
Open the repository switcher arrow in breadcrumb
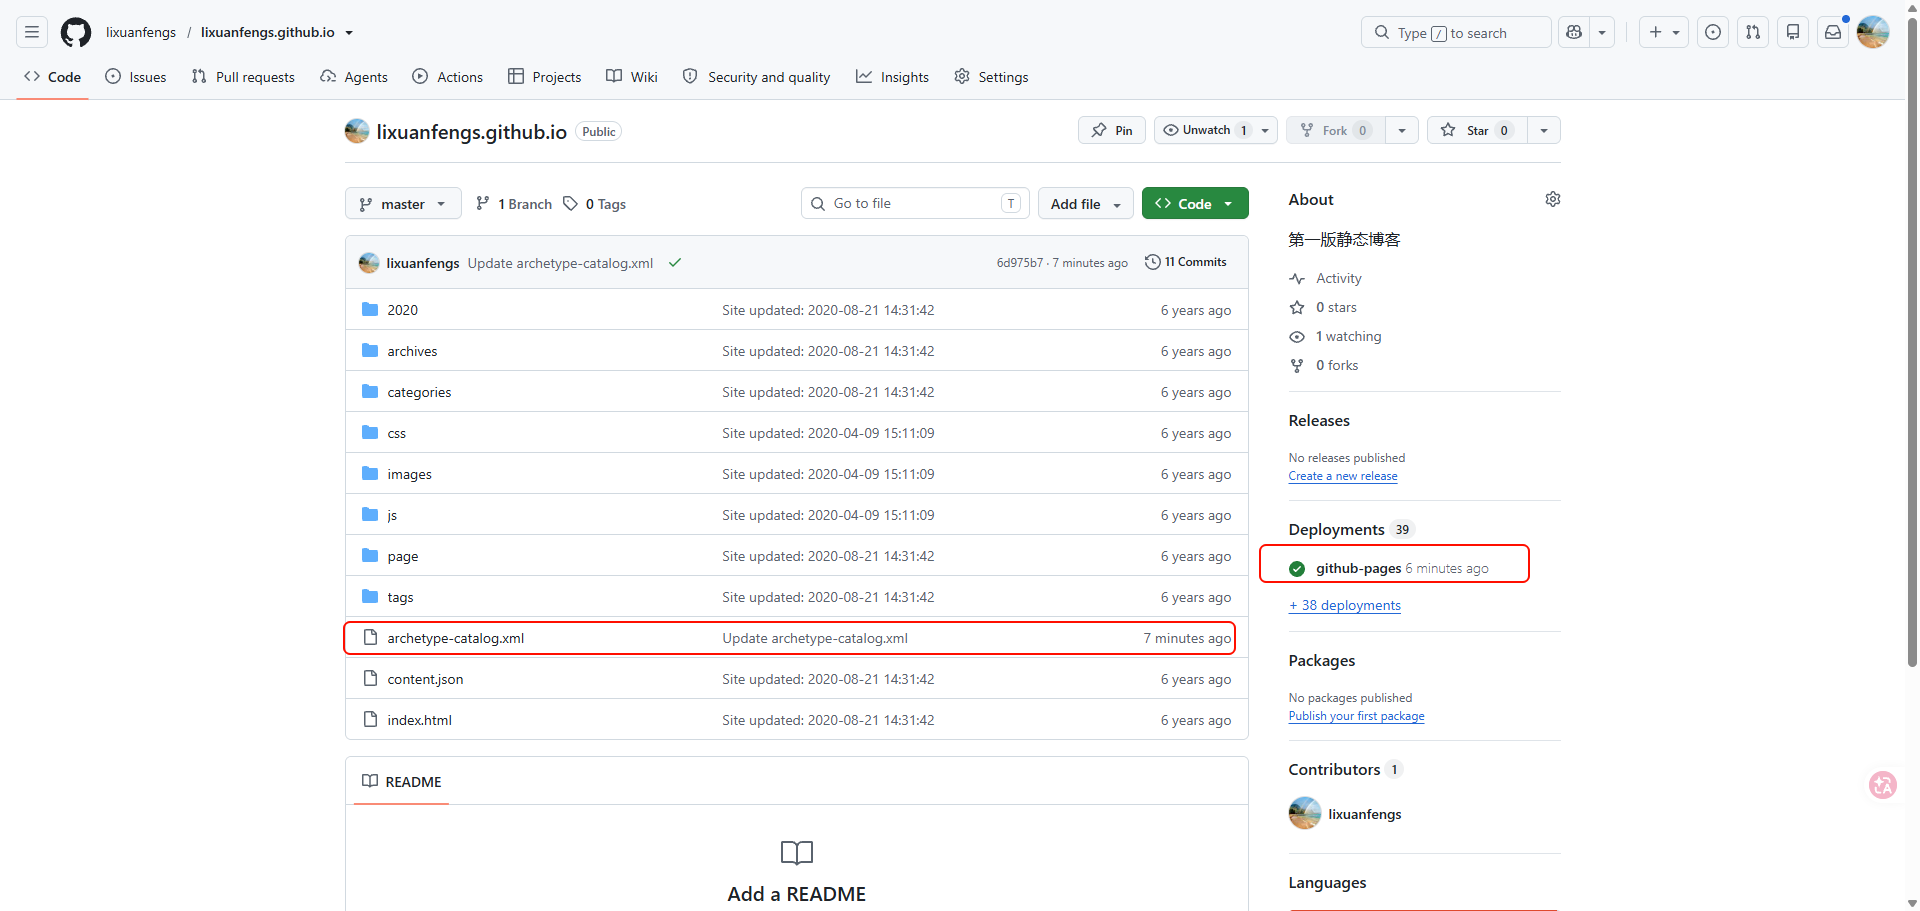pyautogui.click(x=349, y=33)
